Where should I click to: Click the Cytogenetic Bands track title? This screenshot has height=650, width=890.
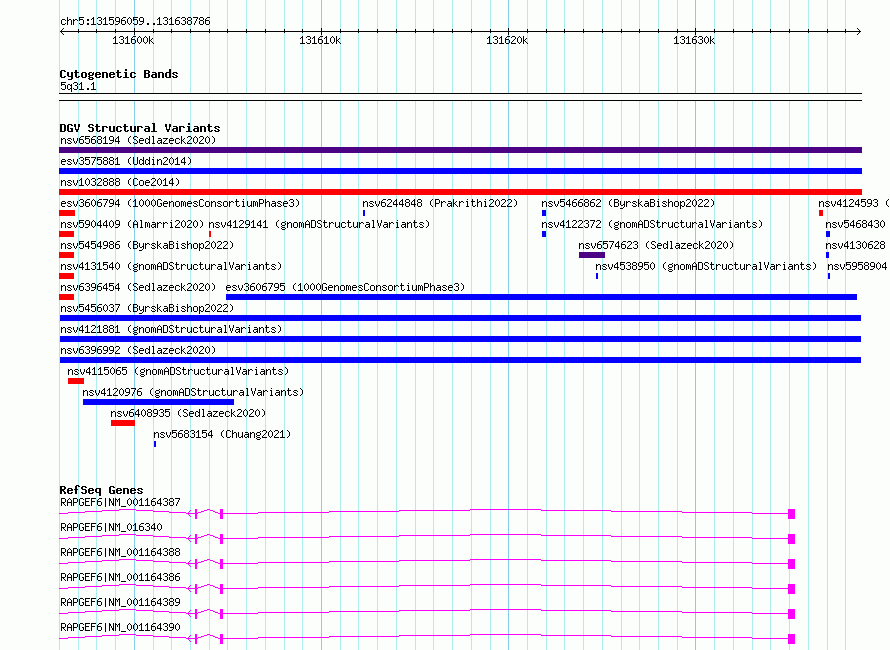click(119, 74)
